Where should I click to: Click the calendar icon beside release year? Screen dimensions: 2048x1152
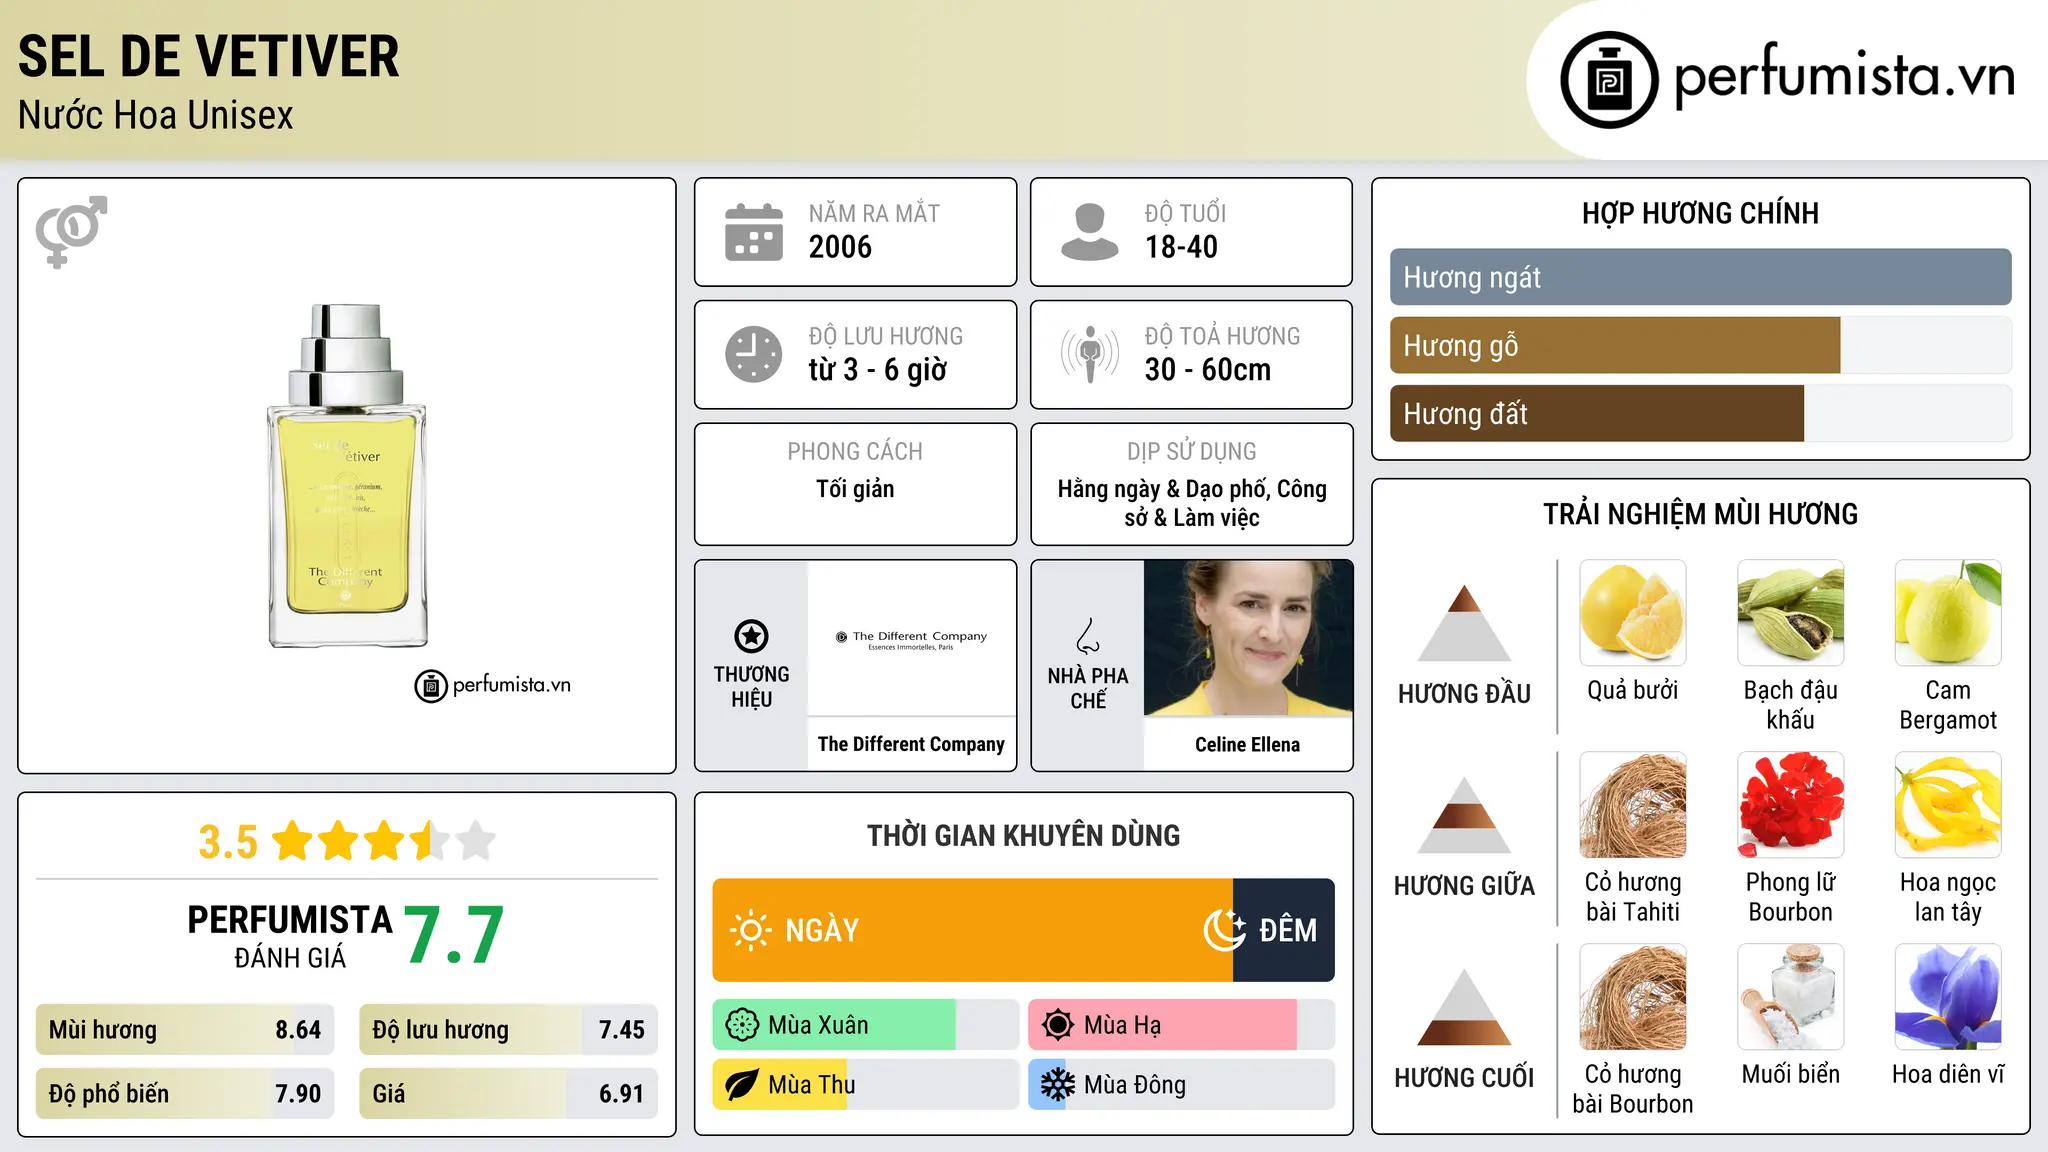click(754, 232)
